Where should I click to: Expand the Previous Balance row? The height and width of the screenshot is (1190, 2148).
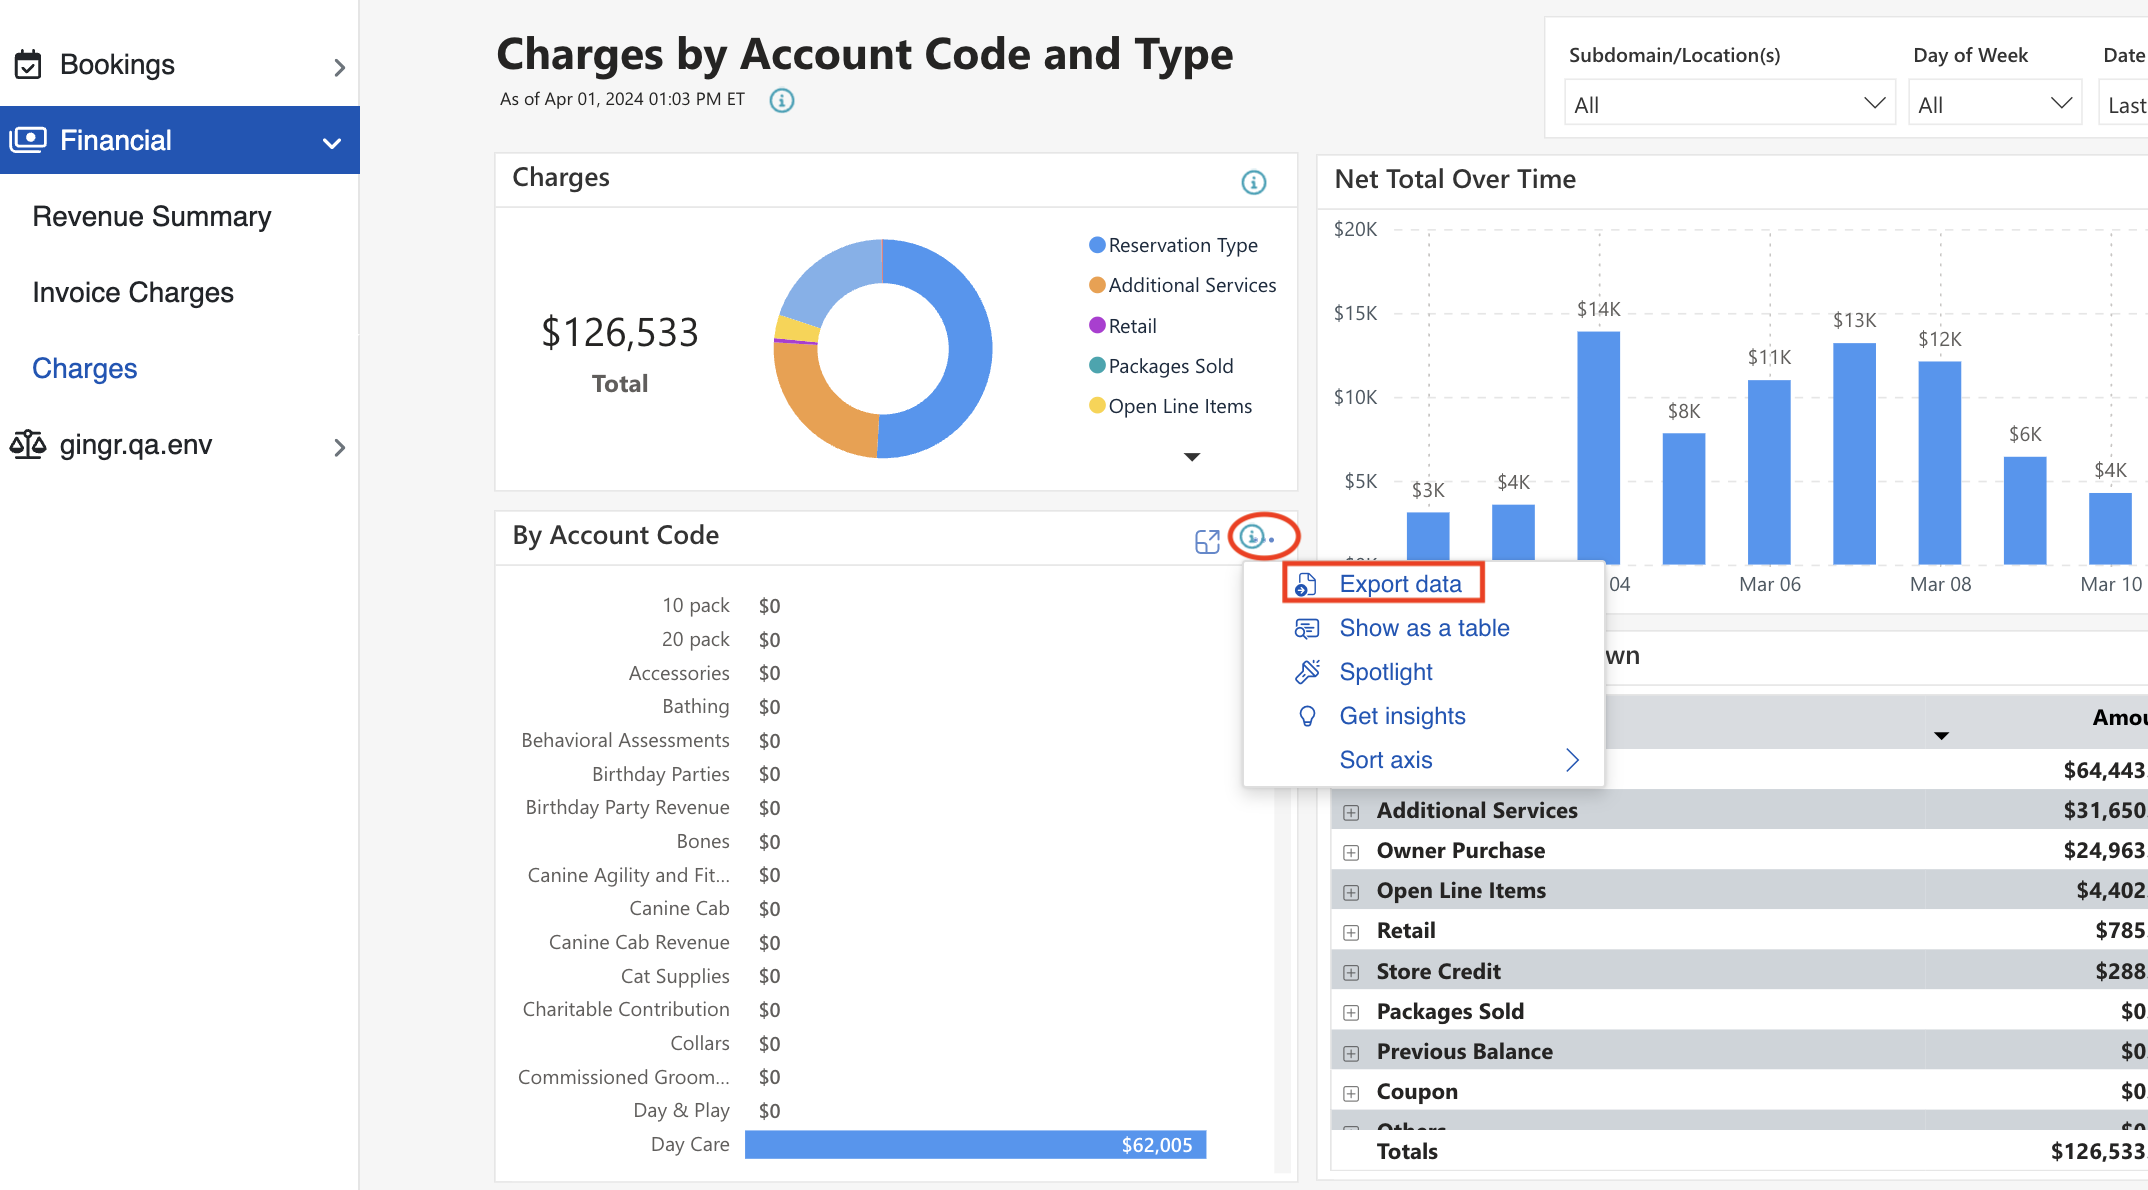[x=1351, y=1053]
